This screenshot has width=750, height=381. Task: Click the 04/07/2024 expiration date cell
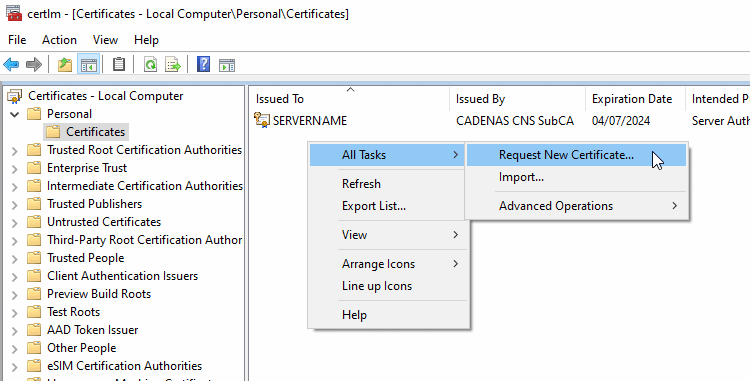click(x=621, y=121)
